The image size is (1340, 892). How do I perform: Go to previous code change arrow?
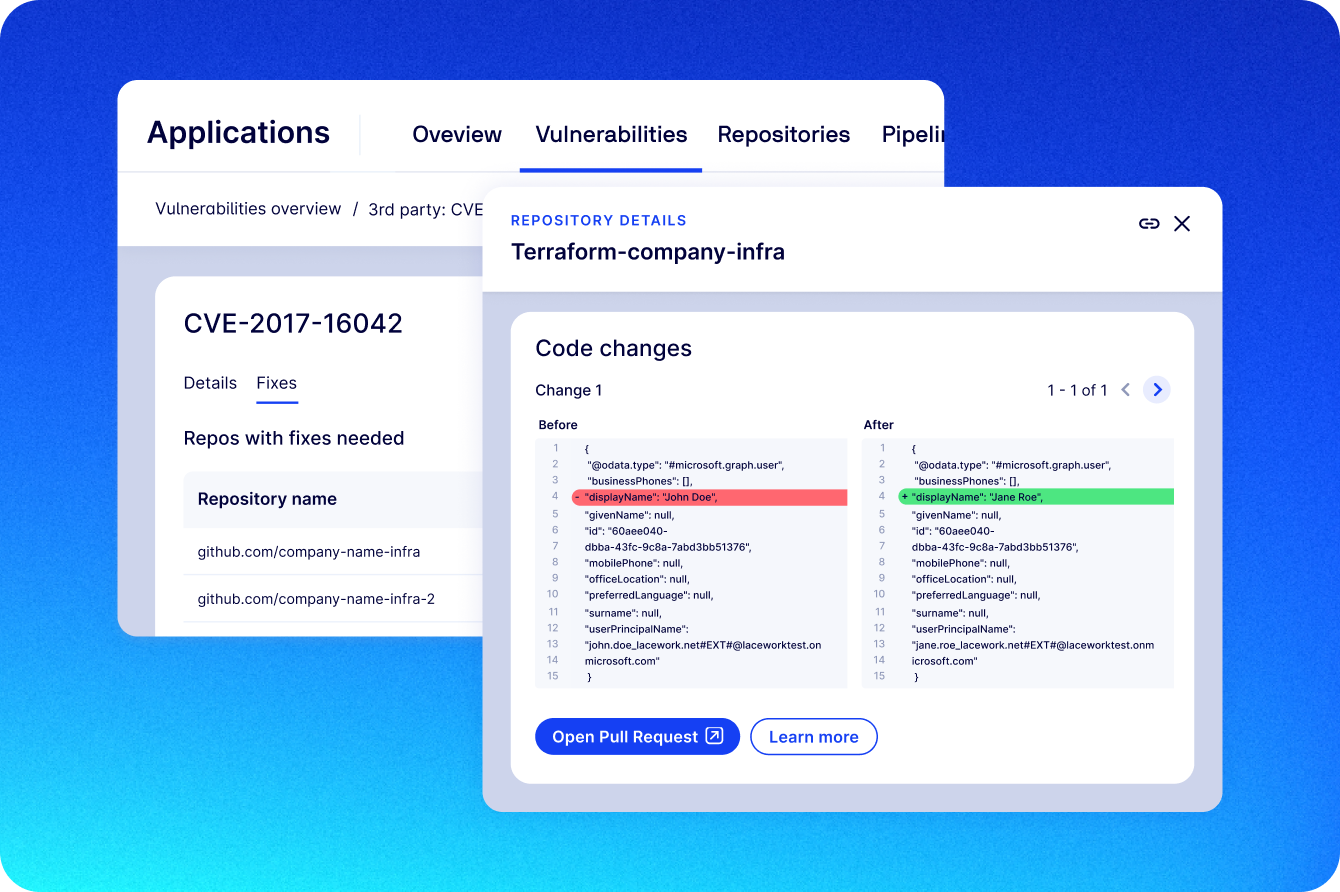(x=1125, y=390)
